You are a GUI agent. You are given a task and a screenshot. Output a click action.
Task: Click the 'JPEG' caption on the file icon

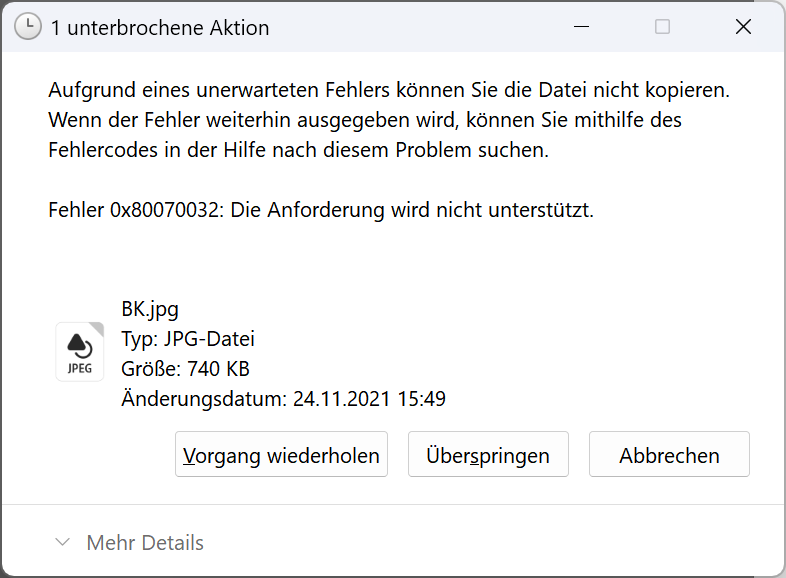pos(79,368)
